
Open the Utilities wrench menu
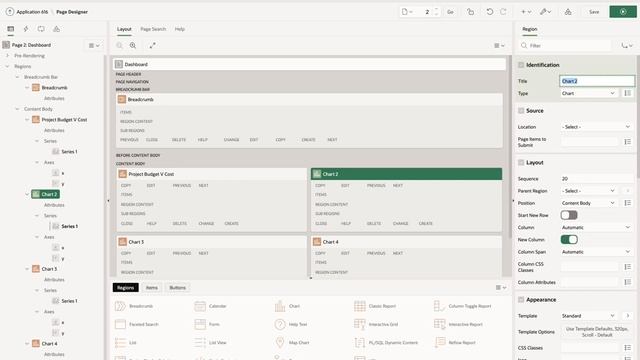(545, 12)
